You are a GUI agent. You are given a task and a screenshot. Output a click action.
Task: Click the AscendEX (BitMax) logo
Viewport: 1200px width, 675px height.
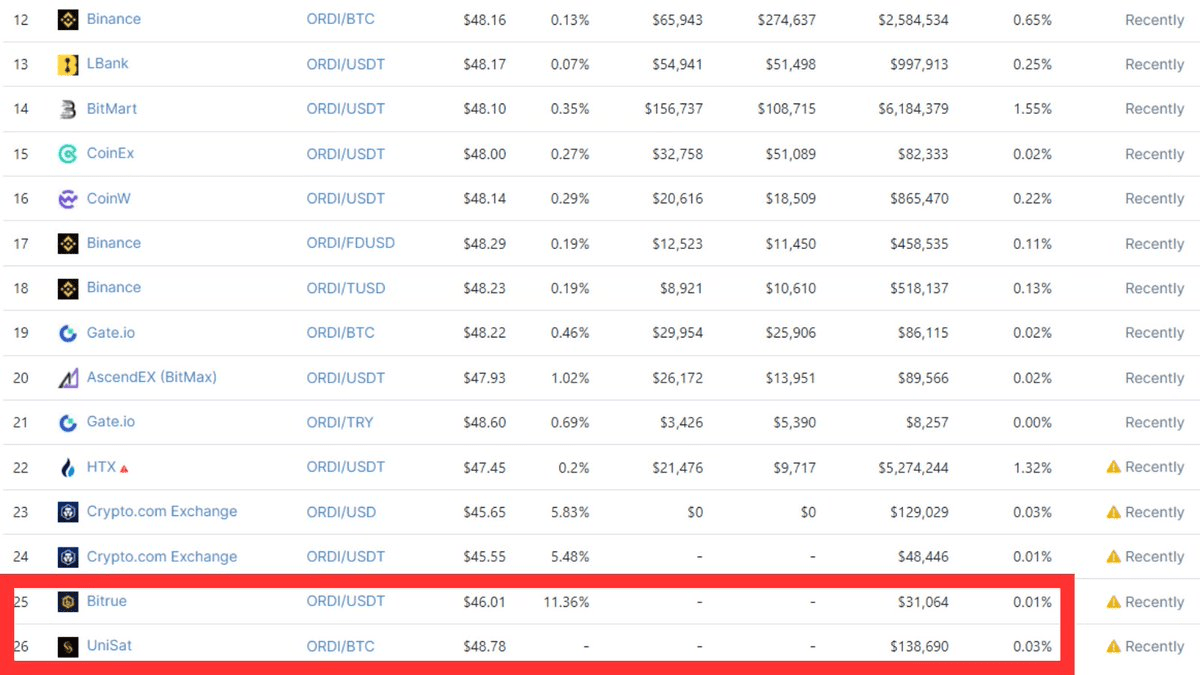68,378
